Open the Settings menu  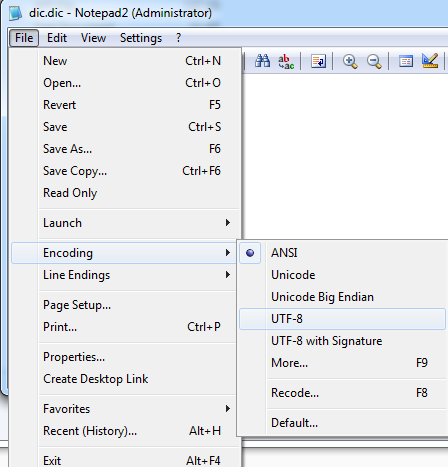[141, 38]
